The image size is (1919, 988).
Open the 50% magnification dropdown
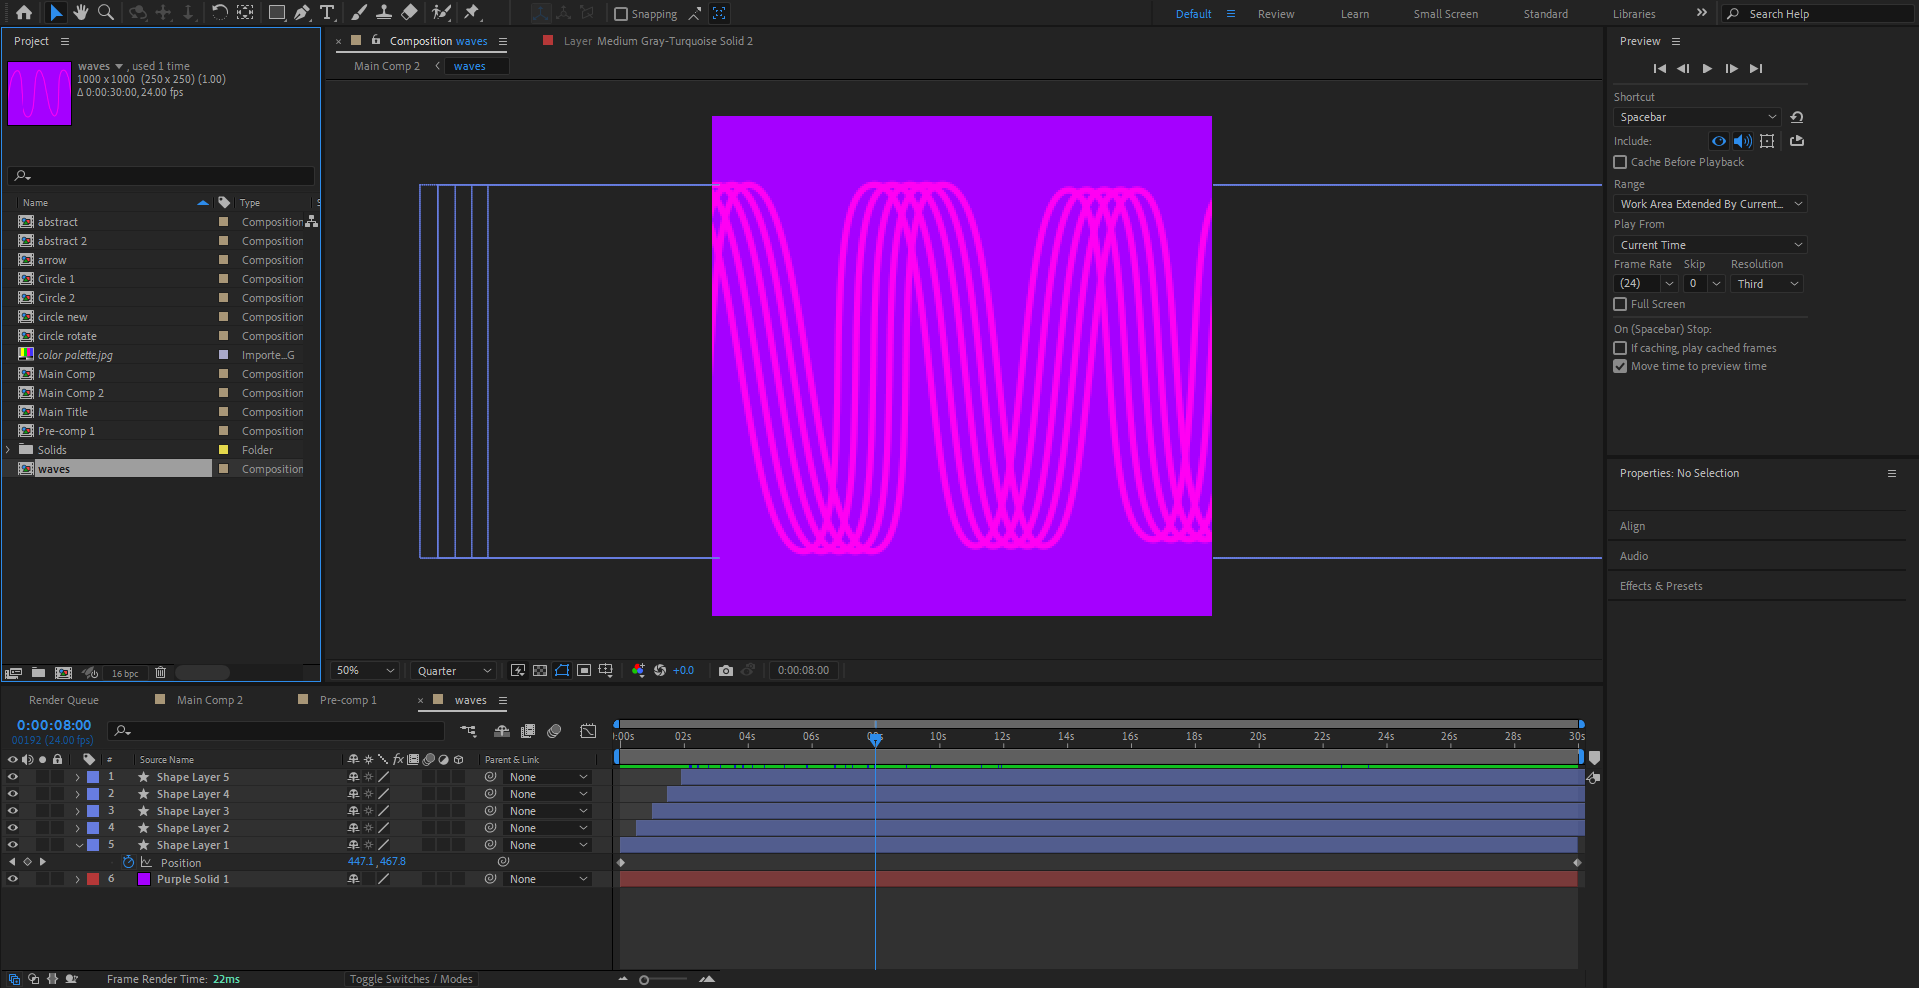pyautogui.click(x=365, y=671)
